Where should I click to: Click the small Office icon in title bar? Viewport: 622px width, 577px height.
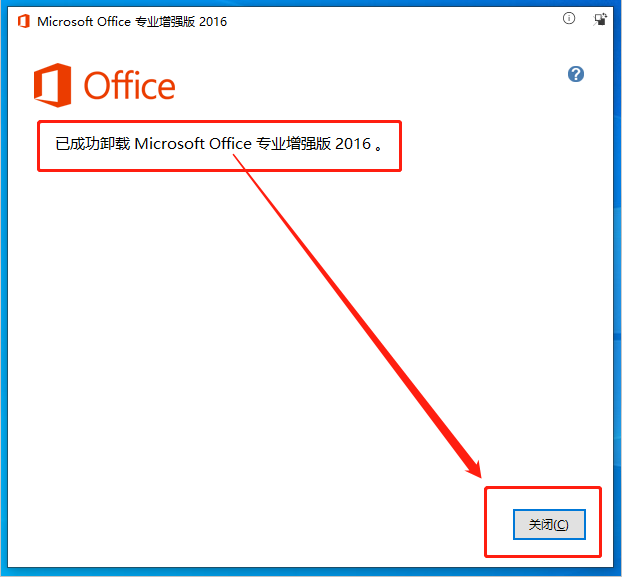24,21
